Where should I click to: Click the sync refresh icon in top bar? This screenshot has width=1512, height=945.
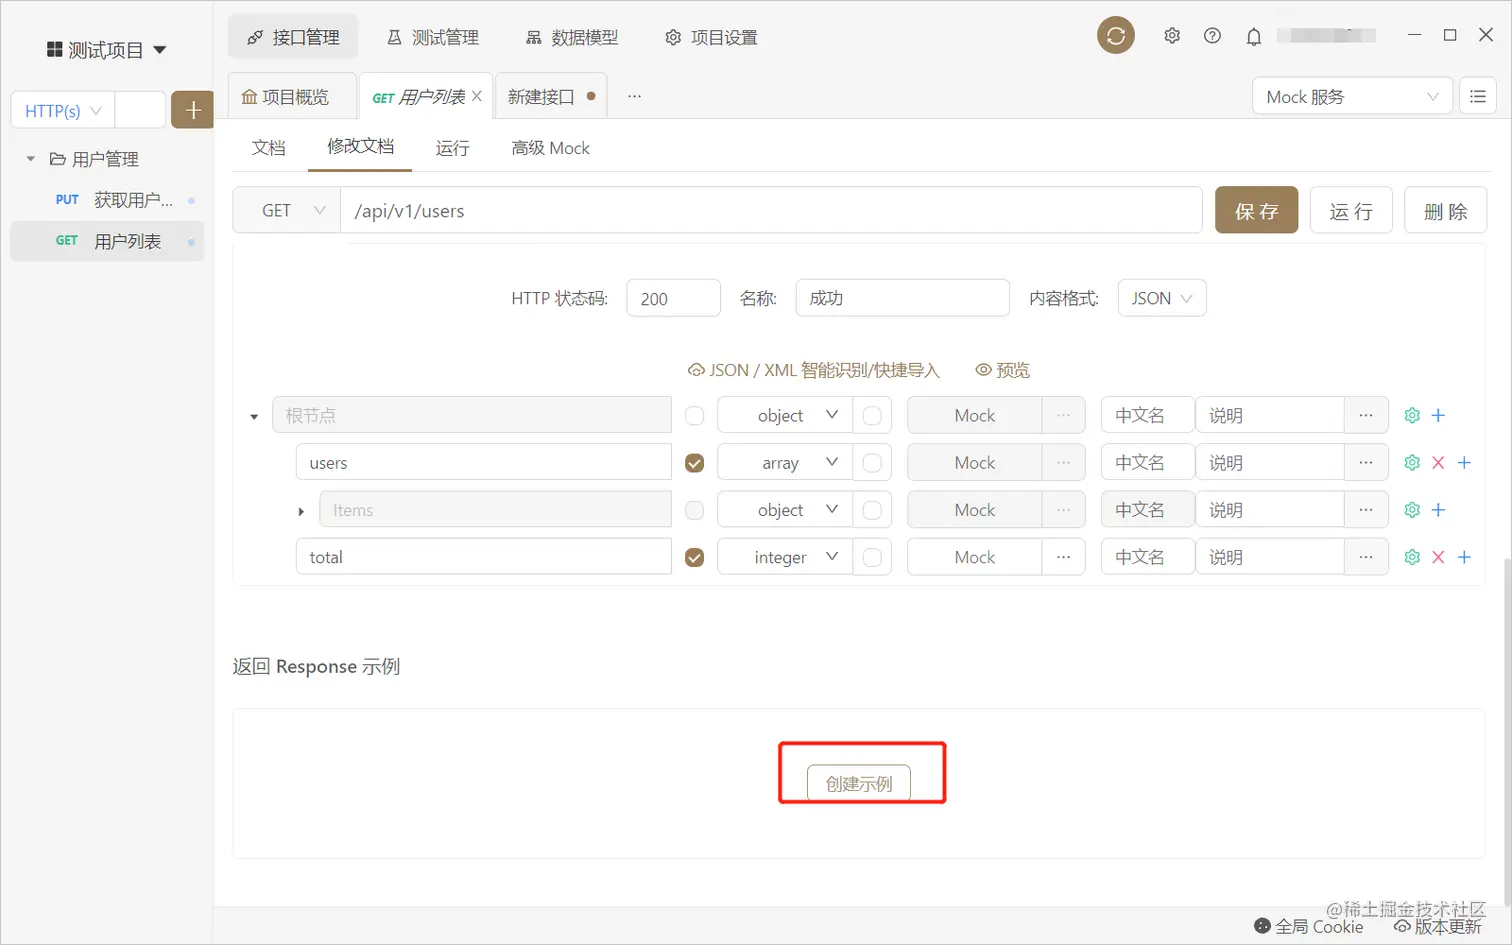pos(1115,36)
